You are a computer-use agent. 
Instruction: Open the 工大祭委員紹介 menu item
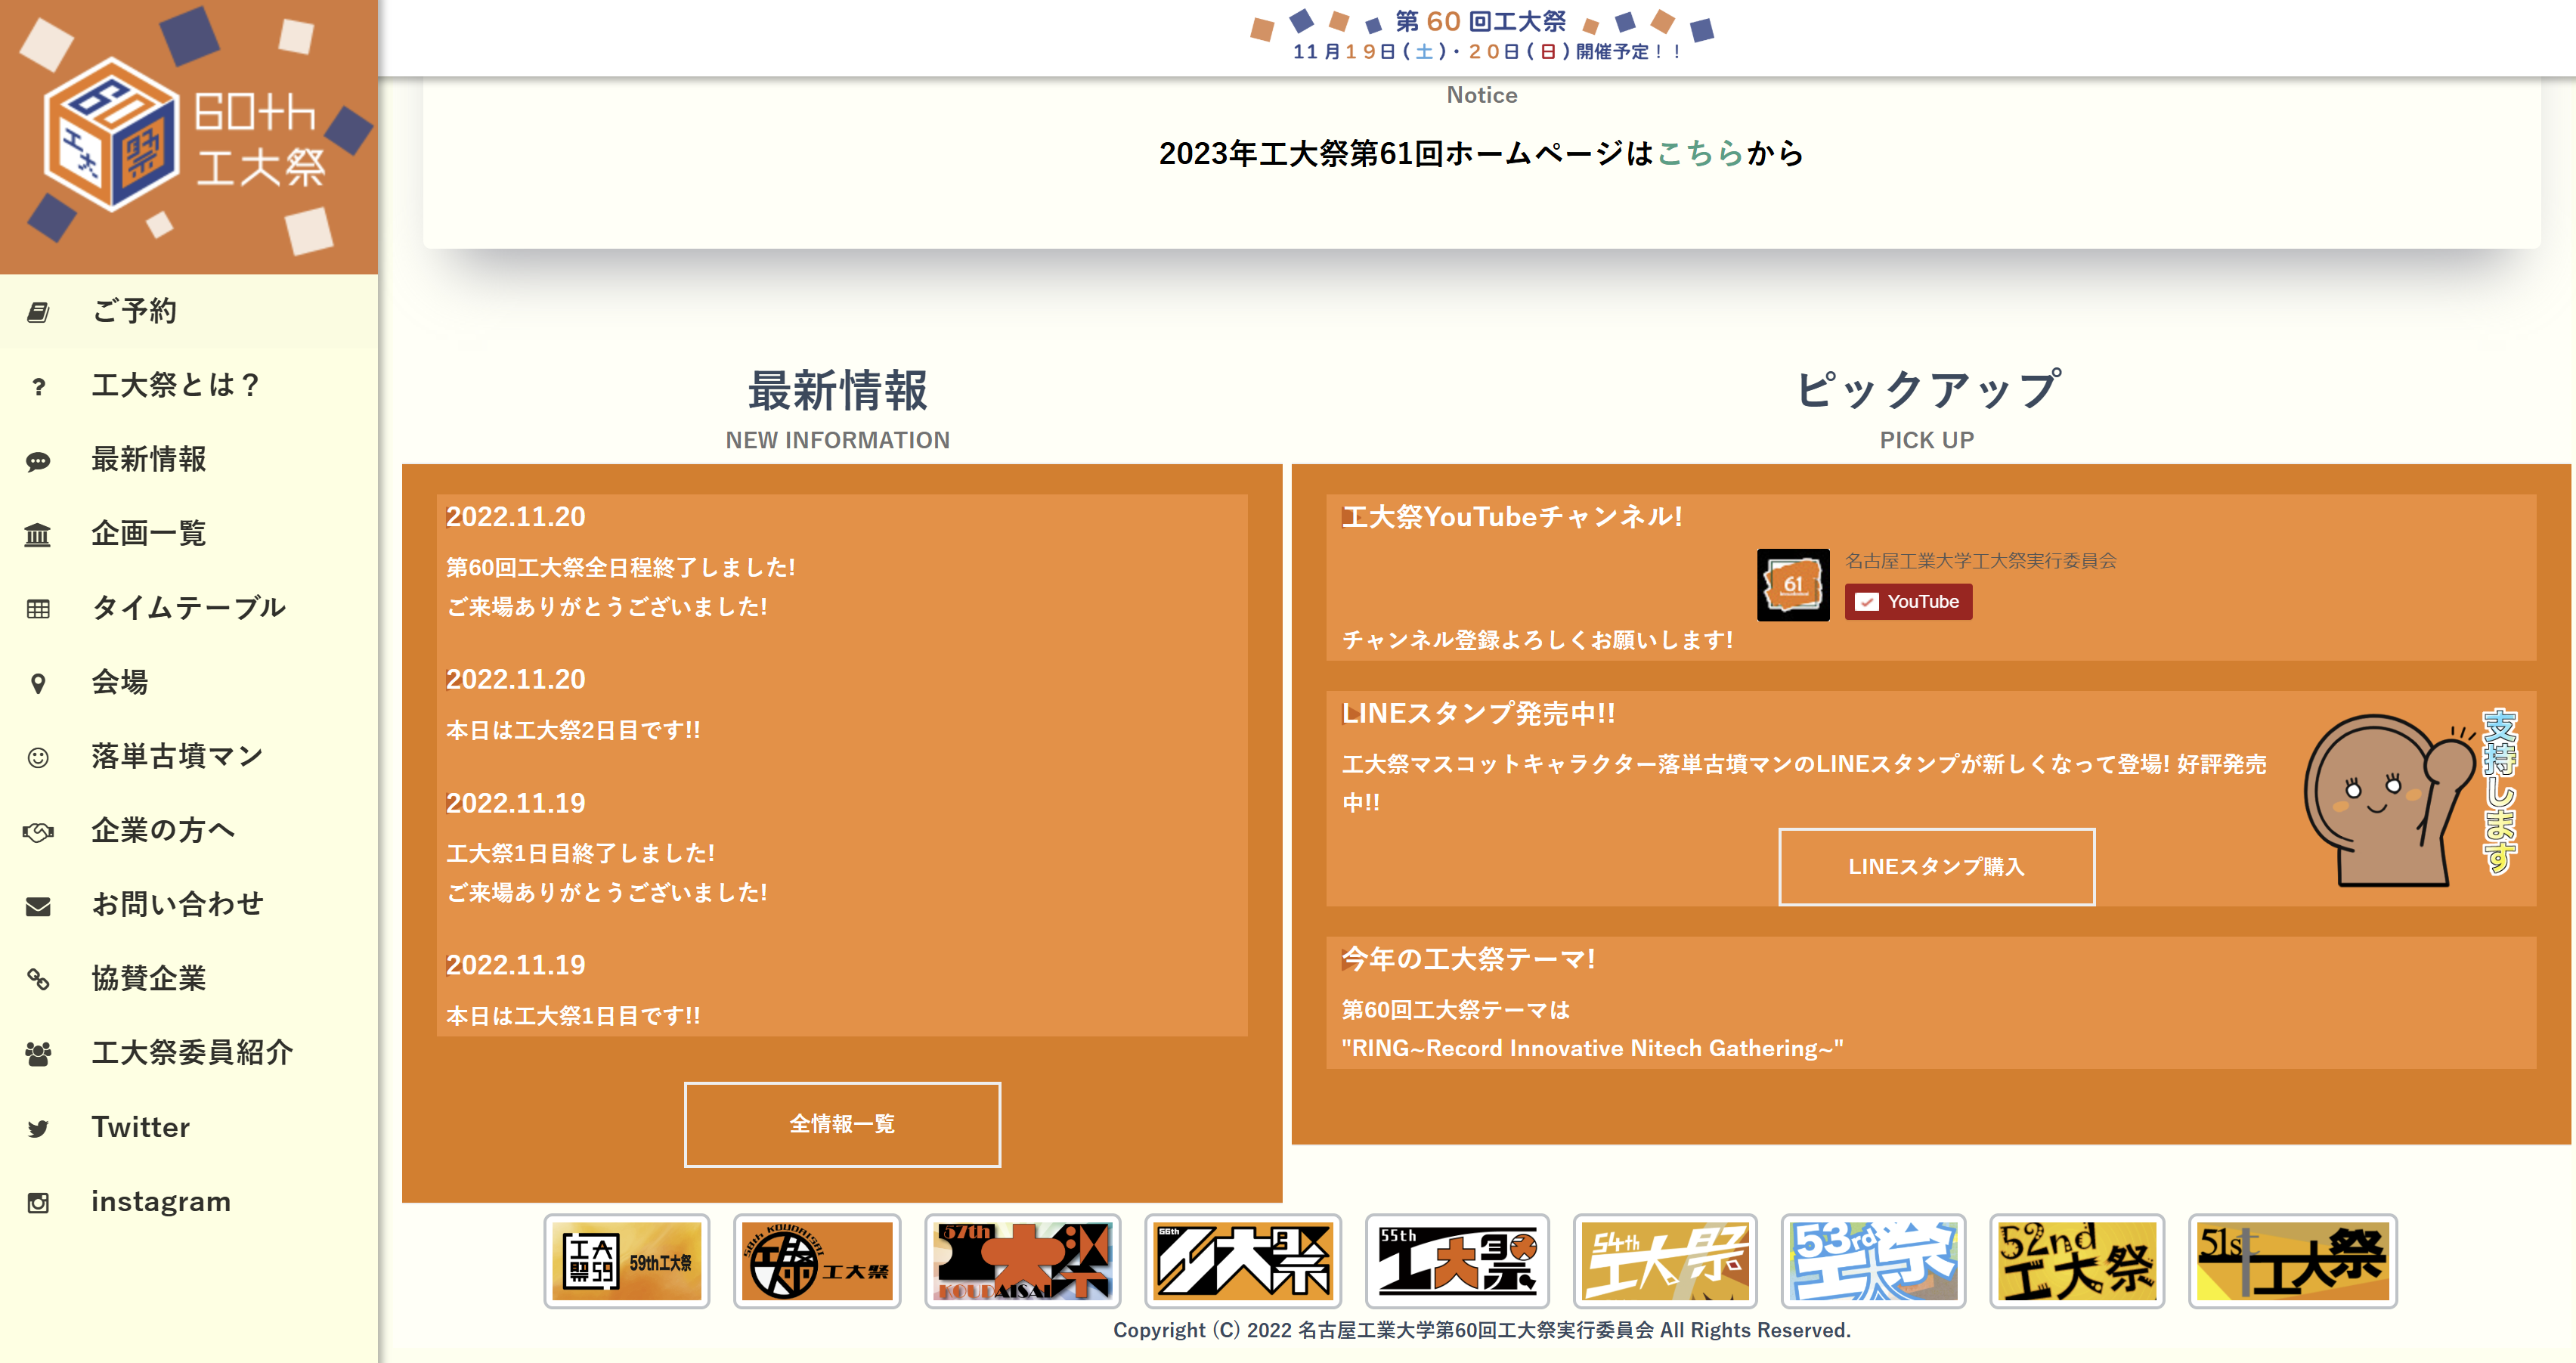(x=191, y=1052)
